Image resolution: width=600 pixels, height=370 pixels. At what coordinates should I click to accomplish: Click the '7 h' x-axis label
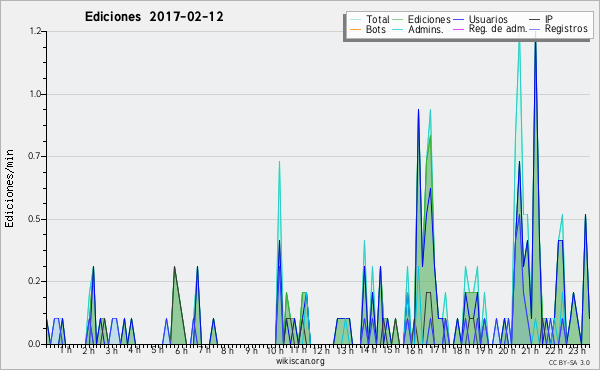(x=204, y=350)
